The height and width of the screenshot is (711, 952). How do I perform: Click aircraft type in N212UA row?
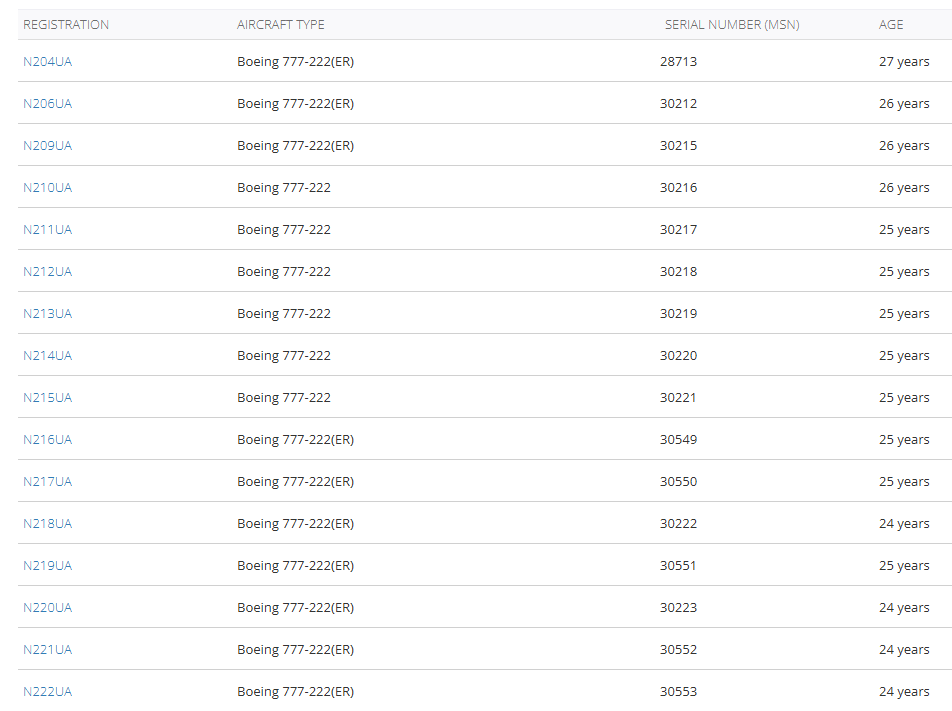284,271
